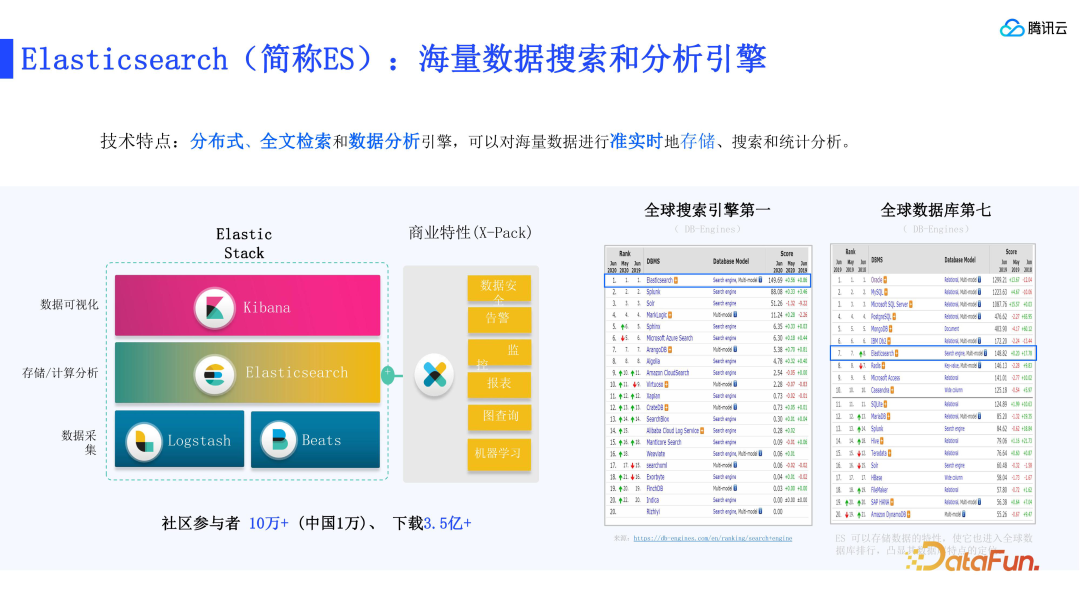The width and height of the screenshot is (1080, 608).
Task: Select the 告警 feature box
Action: coord(498,319)
